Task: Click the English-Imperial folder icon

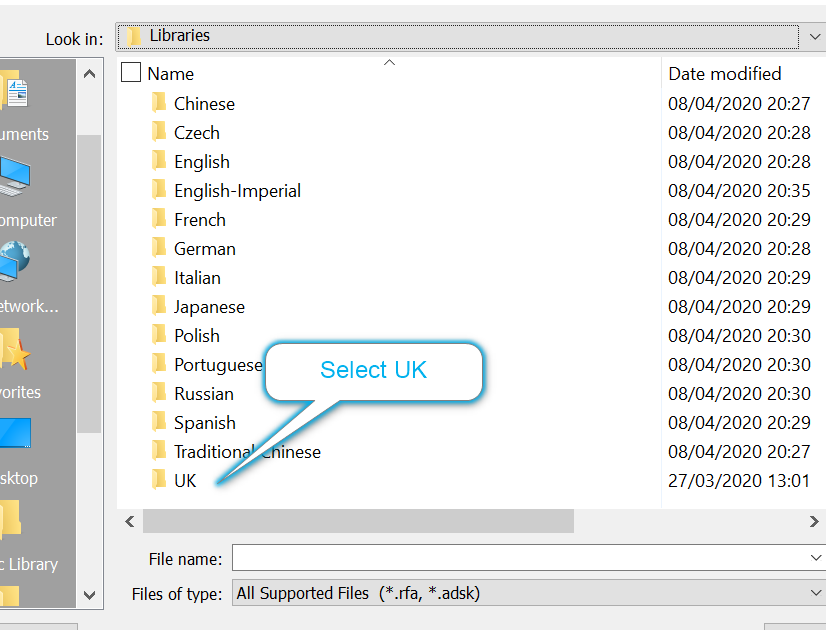Action: [159, 190]
